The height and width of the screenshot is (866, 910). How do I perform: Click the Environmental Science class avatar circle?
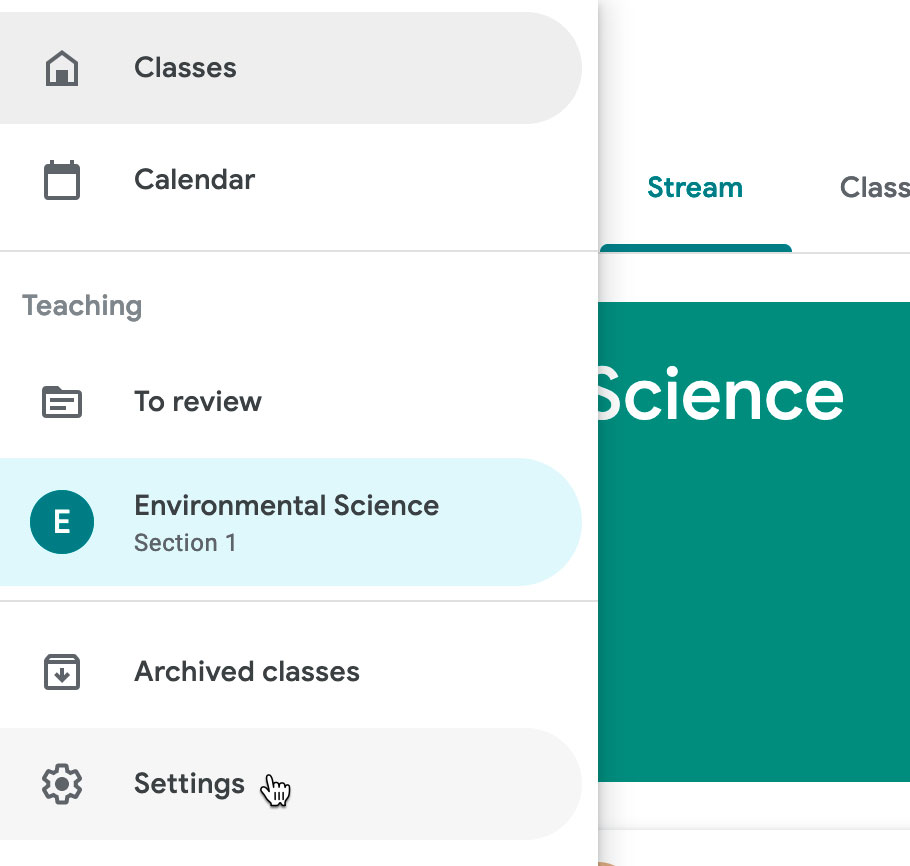61,522
